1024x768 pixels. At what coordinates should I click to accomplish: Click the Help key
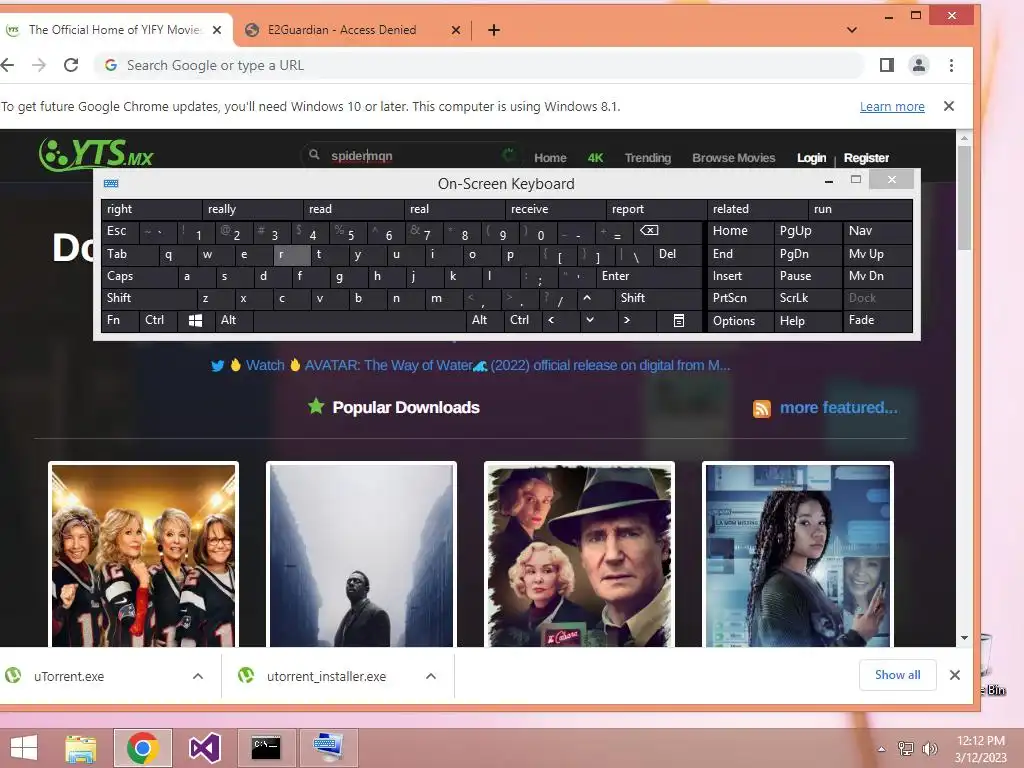(x=807, y=321)
